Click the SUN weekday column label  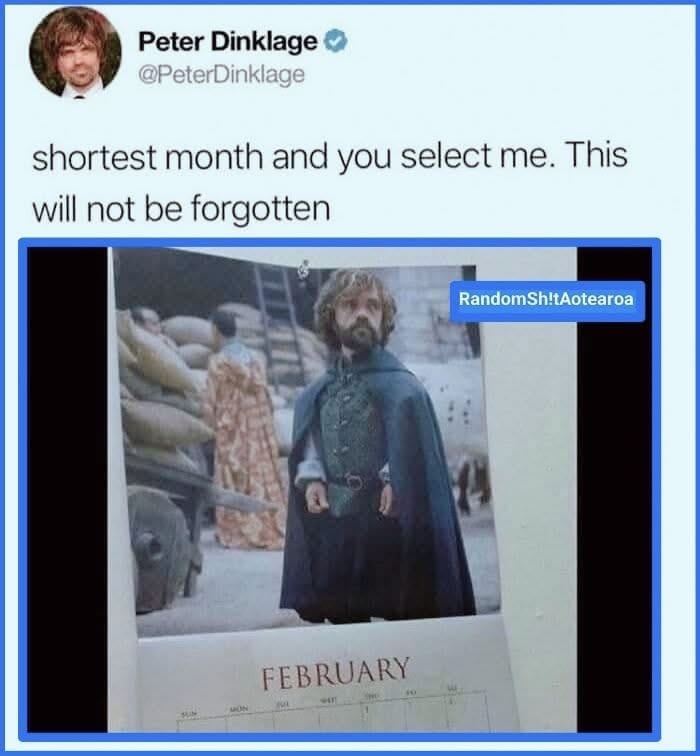tap(189, 713)
